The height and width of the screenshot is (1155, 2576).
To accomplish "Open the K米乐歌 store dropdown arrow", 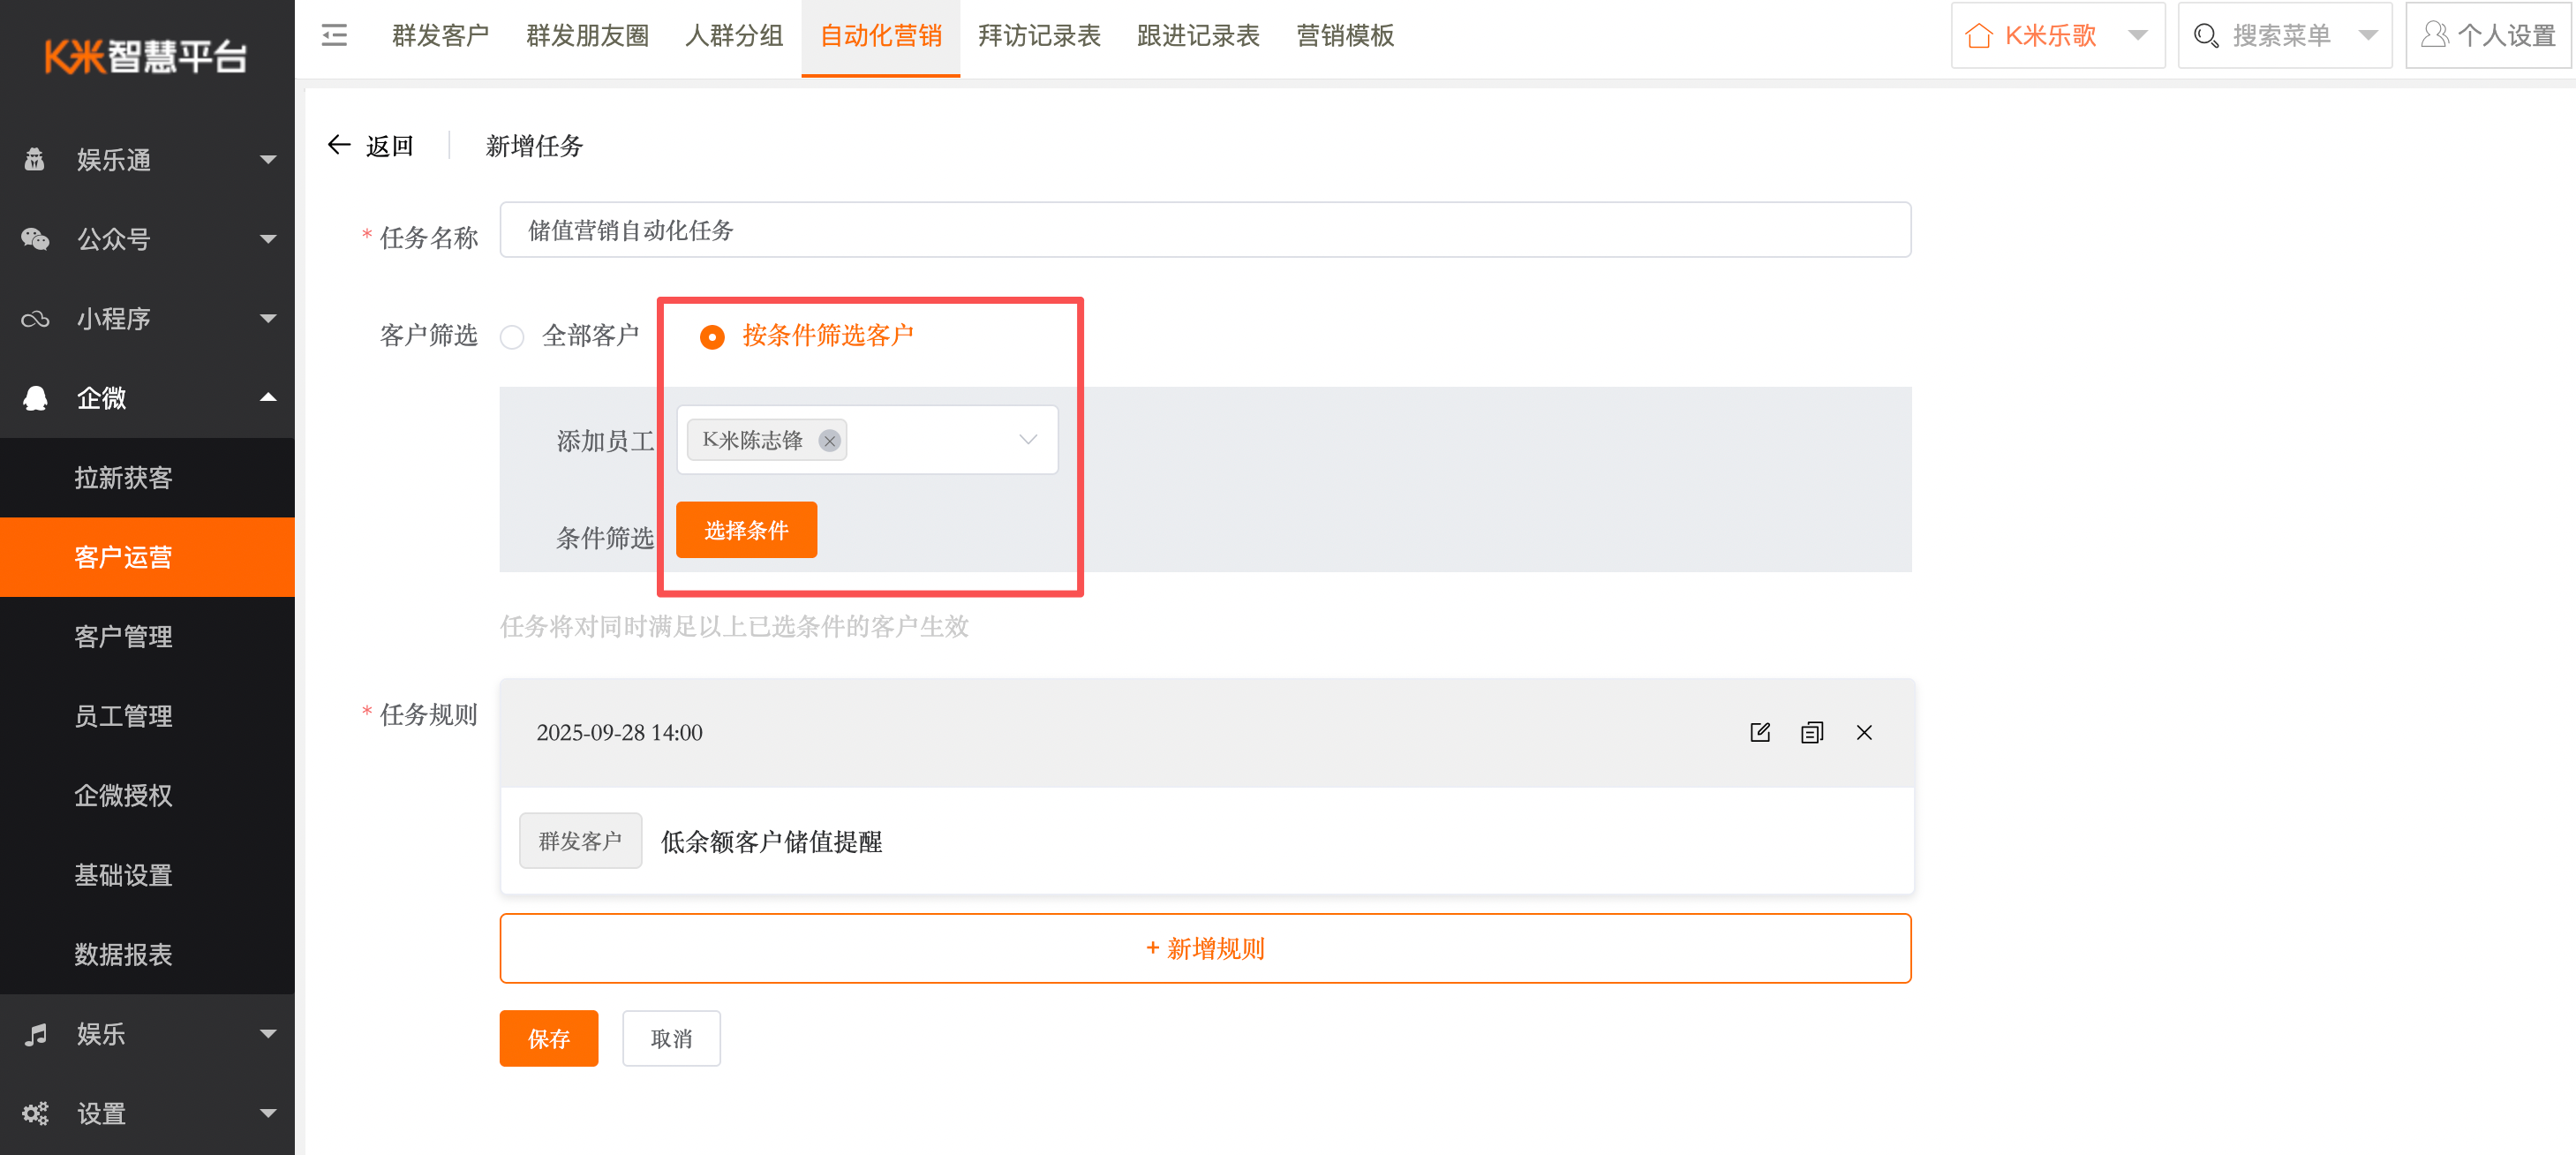I will (x=2138, y=36).
